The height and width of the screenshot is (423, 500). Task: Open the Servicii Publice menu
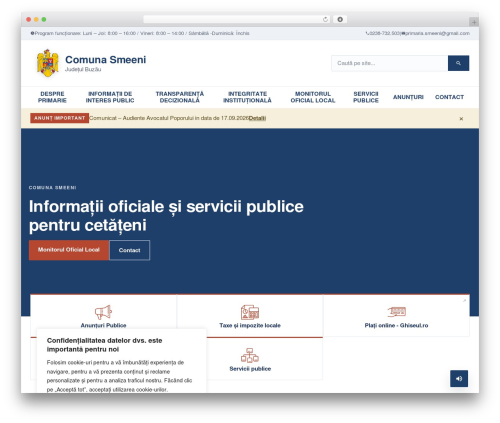point(366,97)
